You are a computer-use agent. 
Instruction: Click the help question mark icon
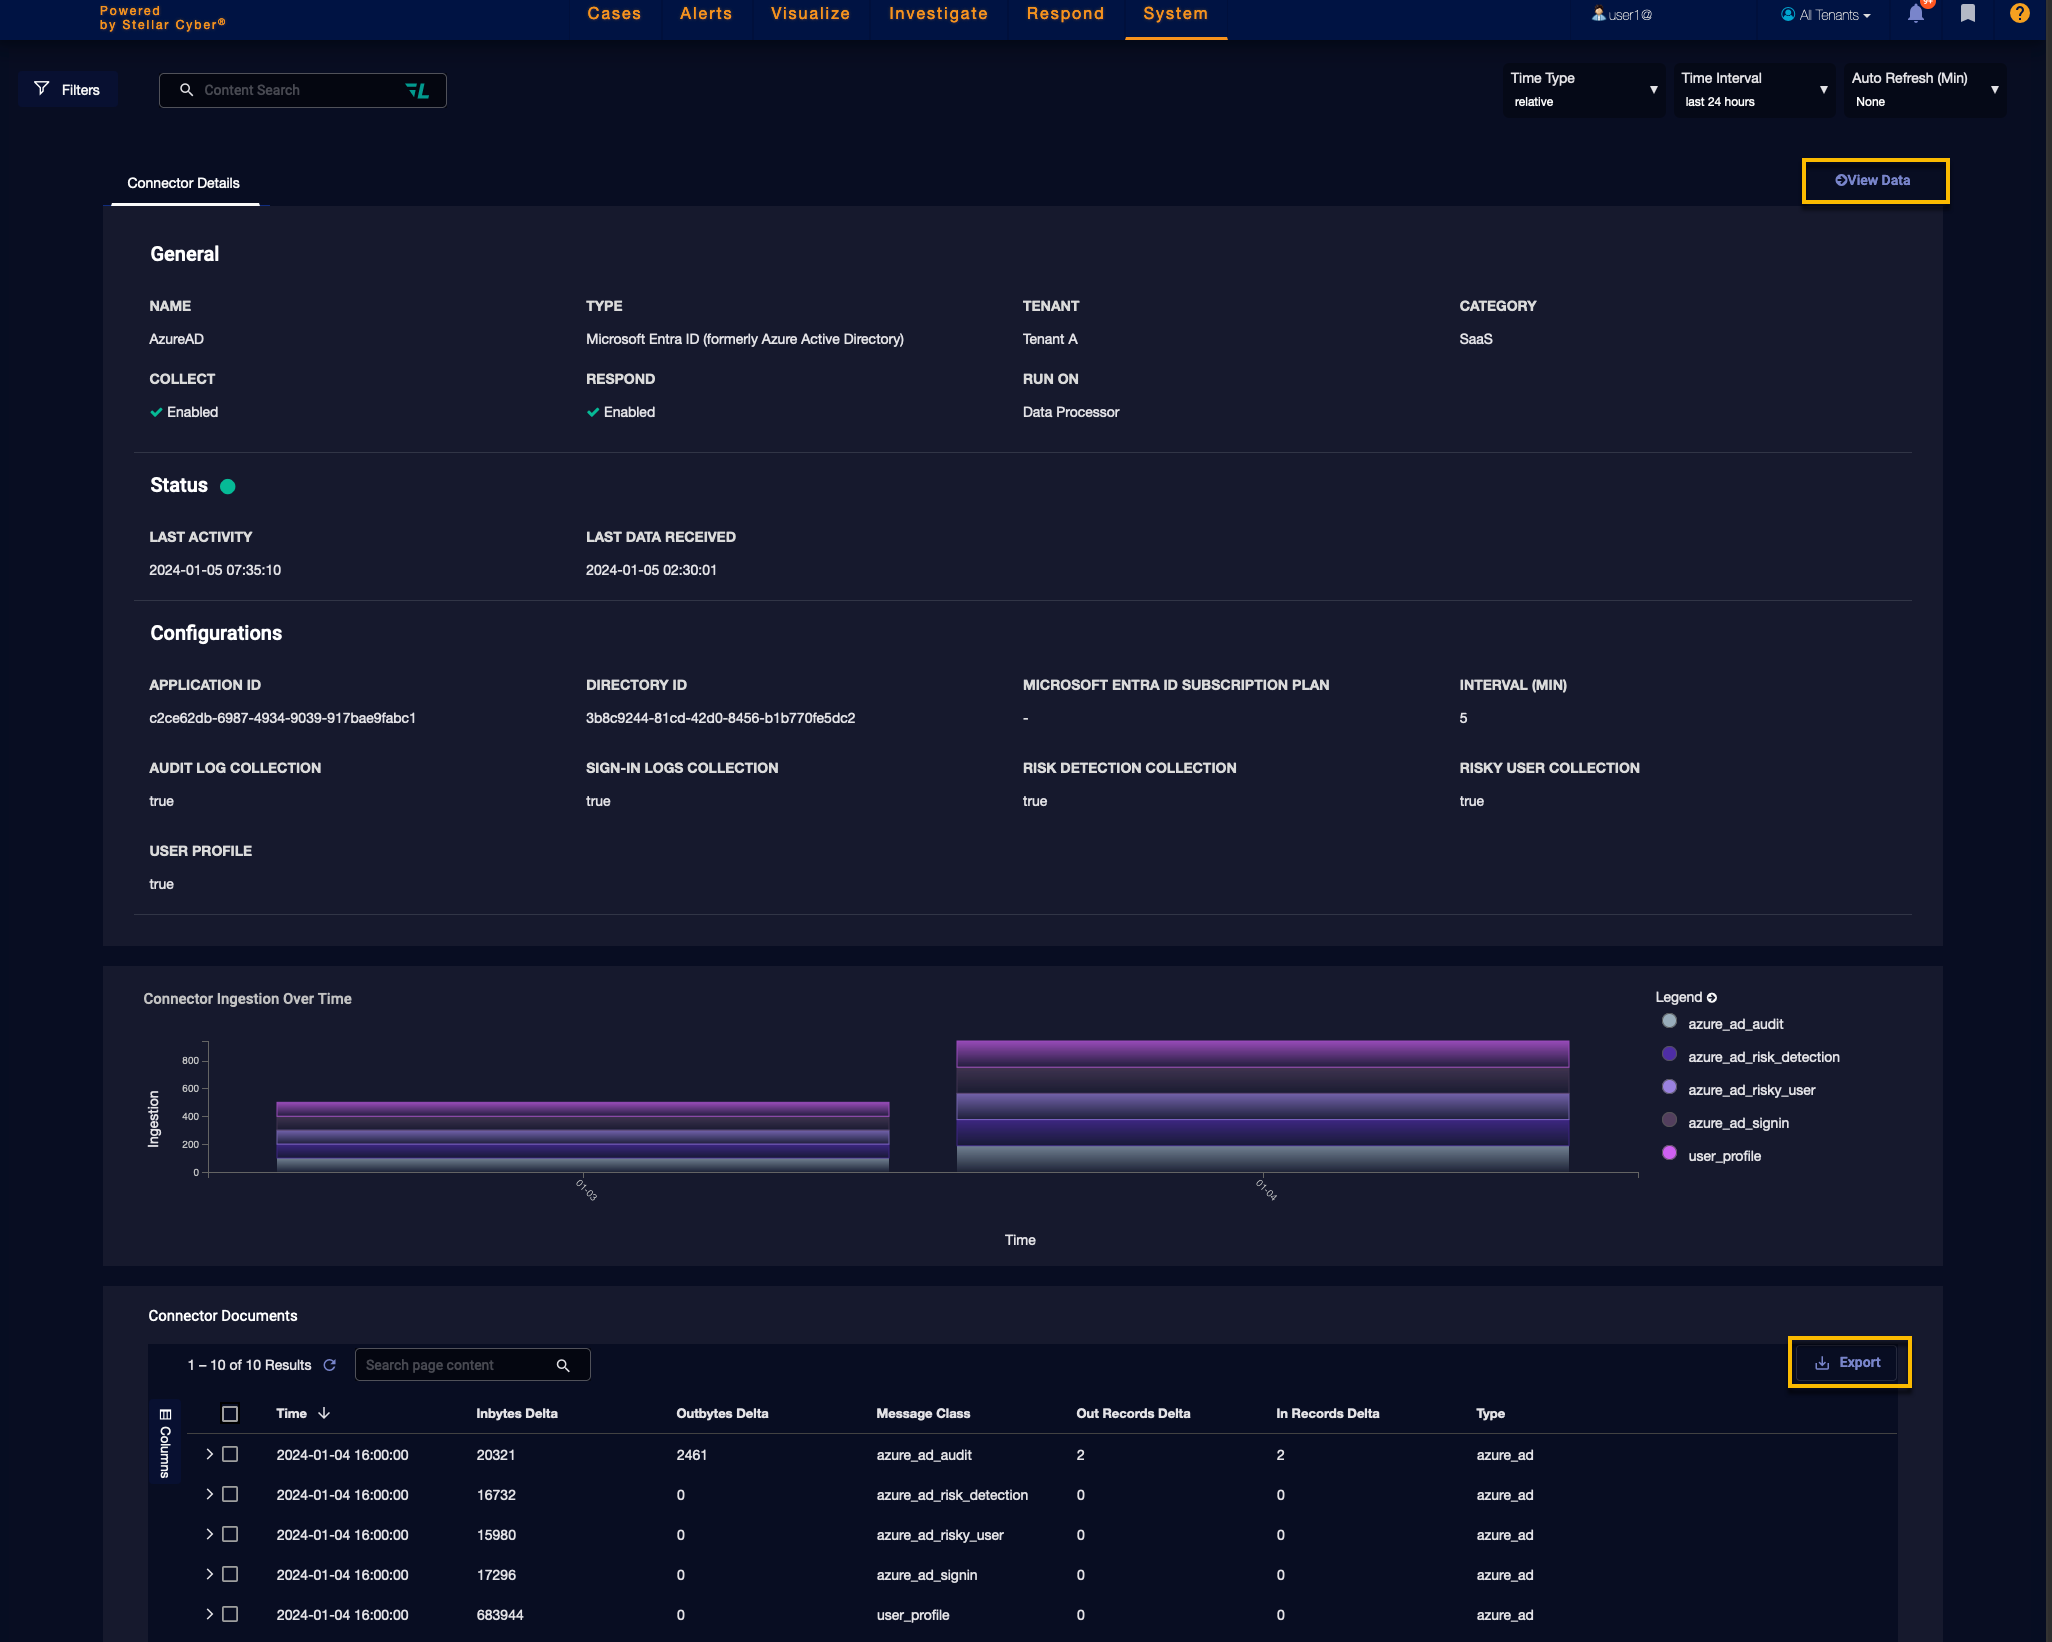pos(2019,14)
